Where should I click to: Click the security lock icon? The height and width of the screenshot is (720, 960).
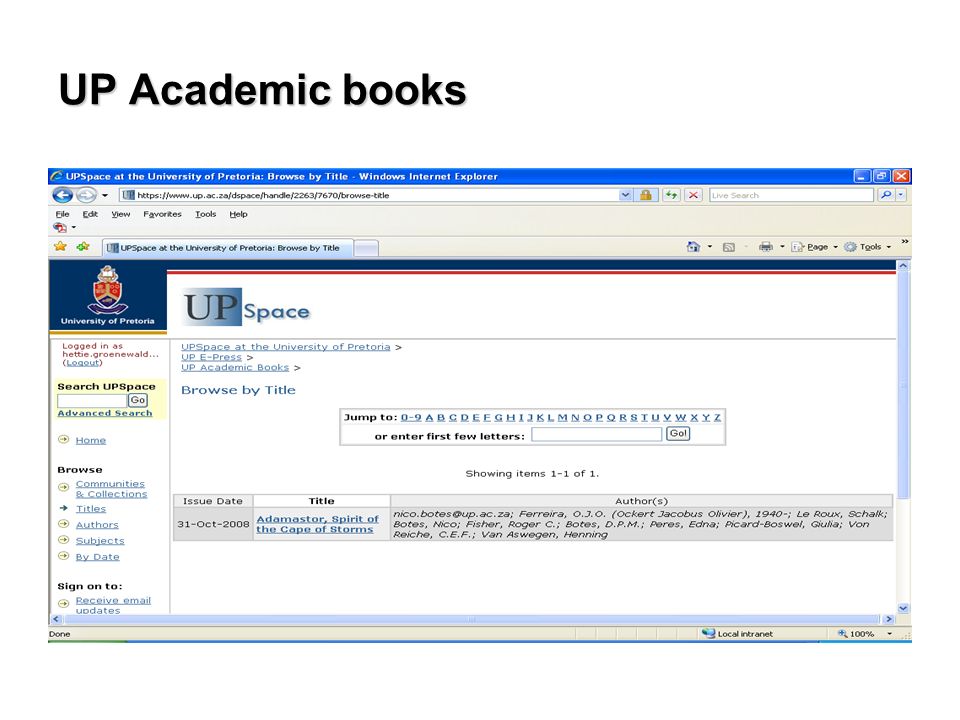click(645, 195)
